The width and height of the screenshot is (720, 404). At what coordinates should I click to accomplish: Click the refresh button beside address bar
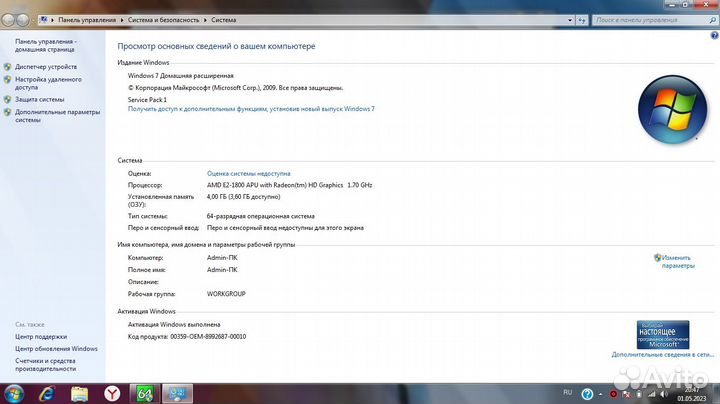(x=582, y=20)
